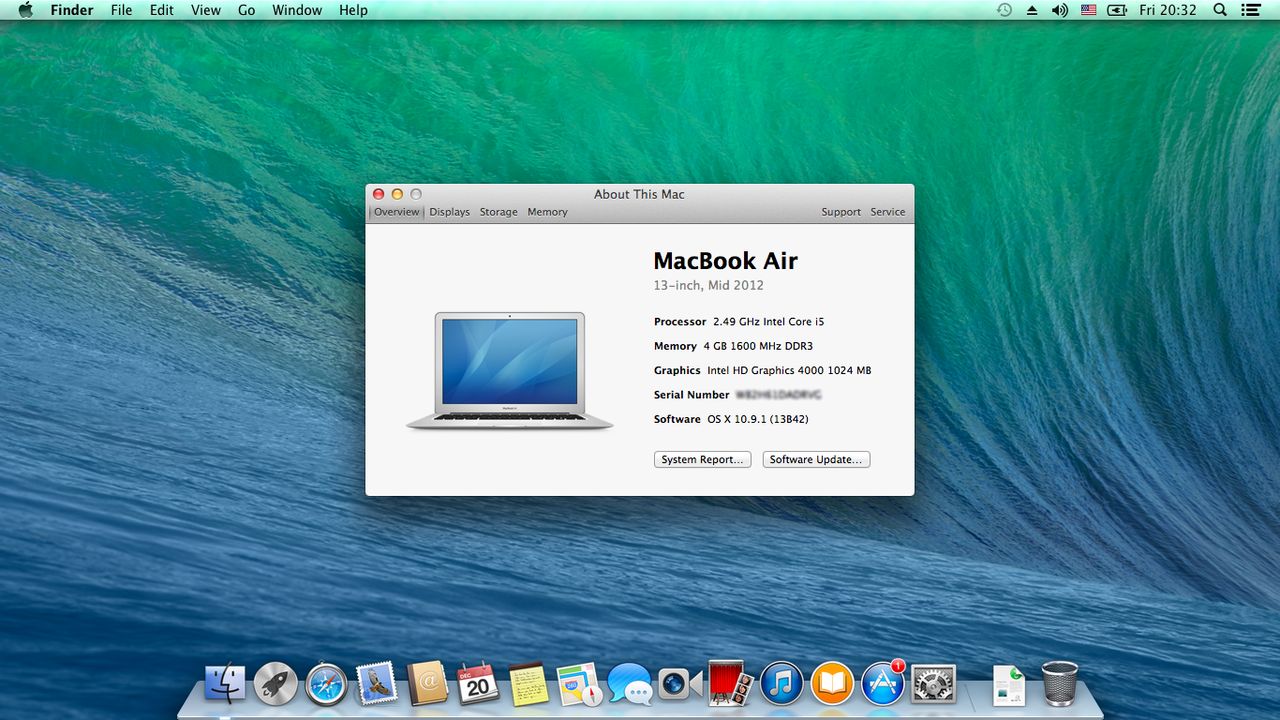The width and height of the screenshot is (1280, 720).
Task: Open iBooks orange book icon
Action: coord(832,684)
